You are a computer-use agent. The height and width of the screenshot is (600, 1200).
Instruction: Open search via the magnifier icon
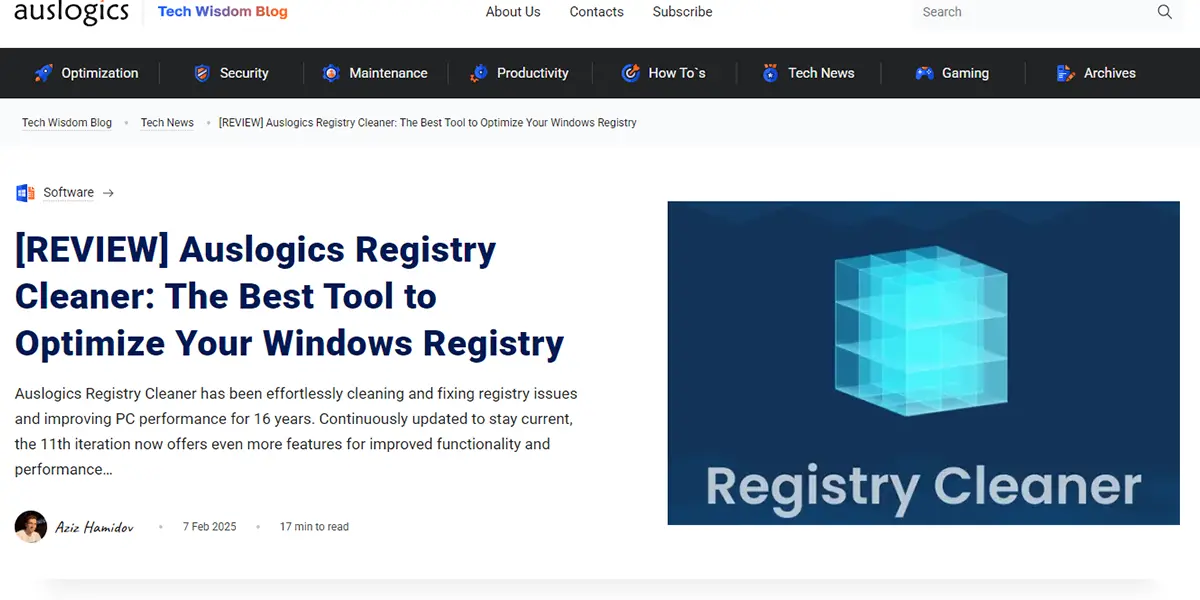click(1165, 12)
